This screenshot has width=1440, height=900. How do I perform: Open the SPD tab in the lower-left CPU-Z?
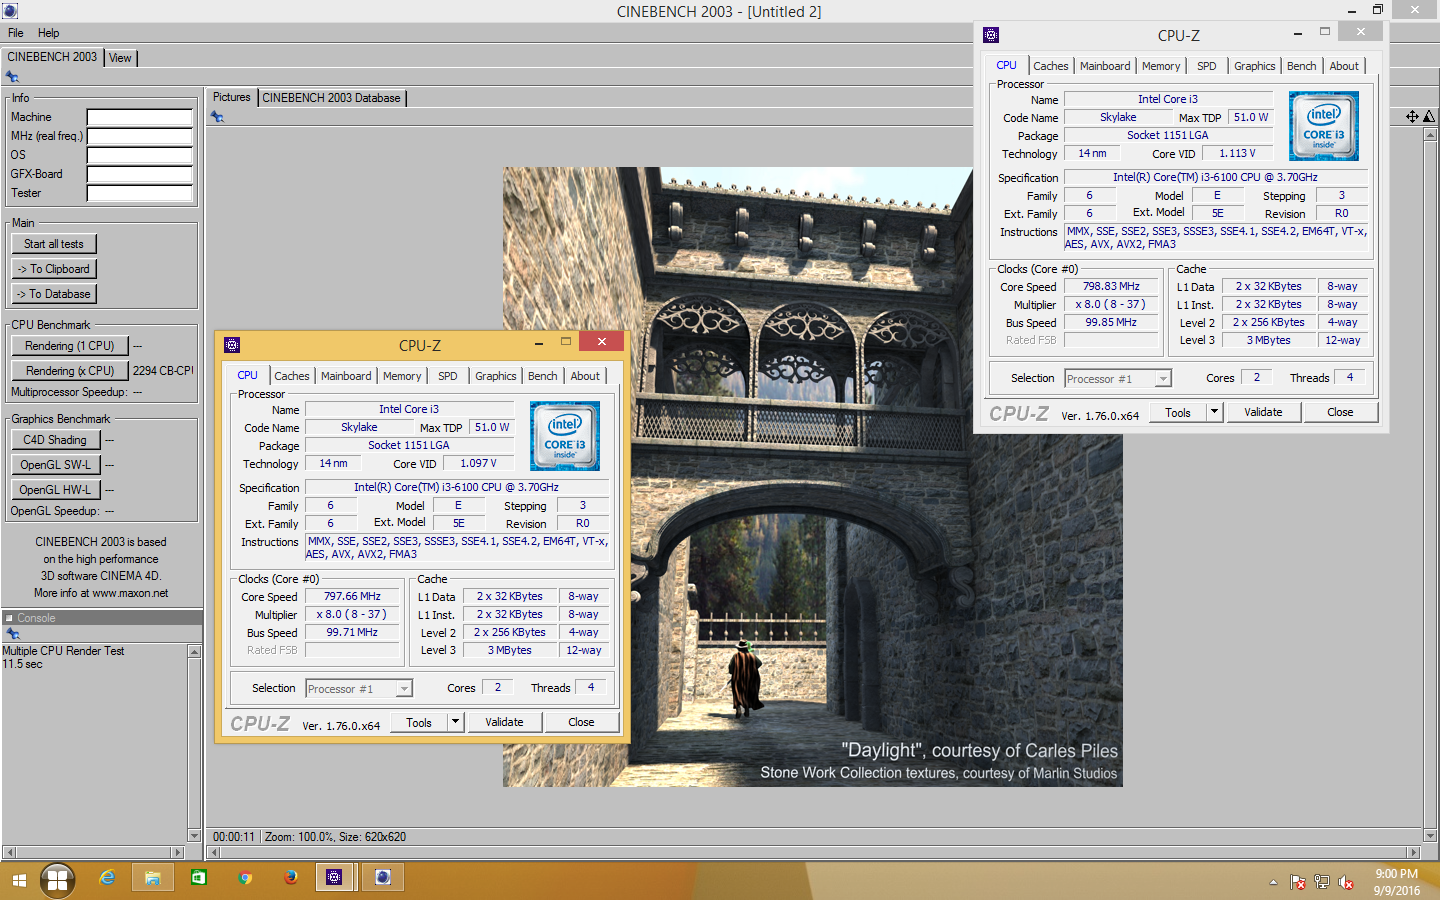448,376
